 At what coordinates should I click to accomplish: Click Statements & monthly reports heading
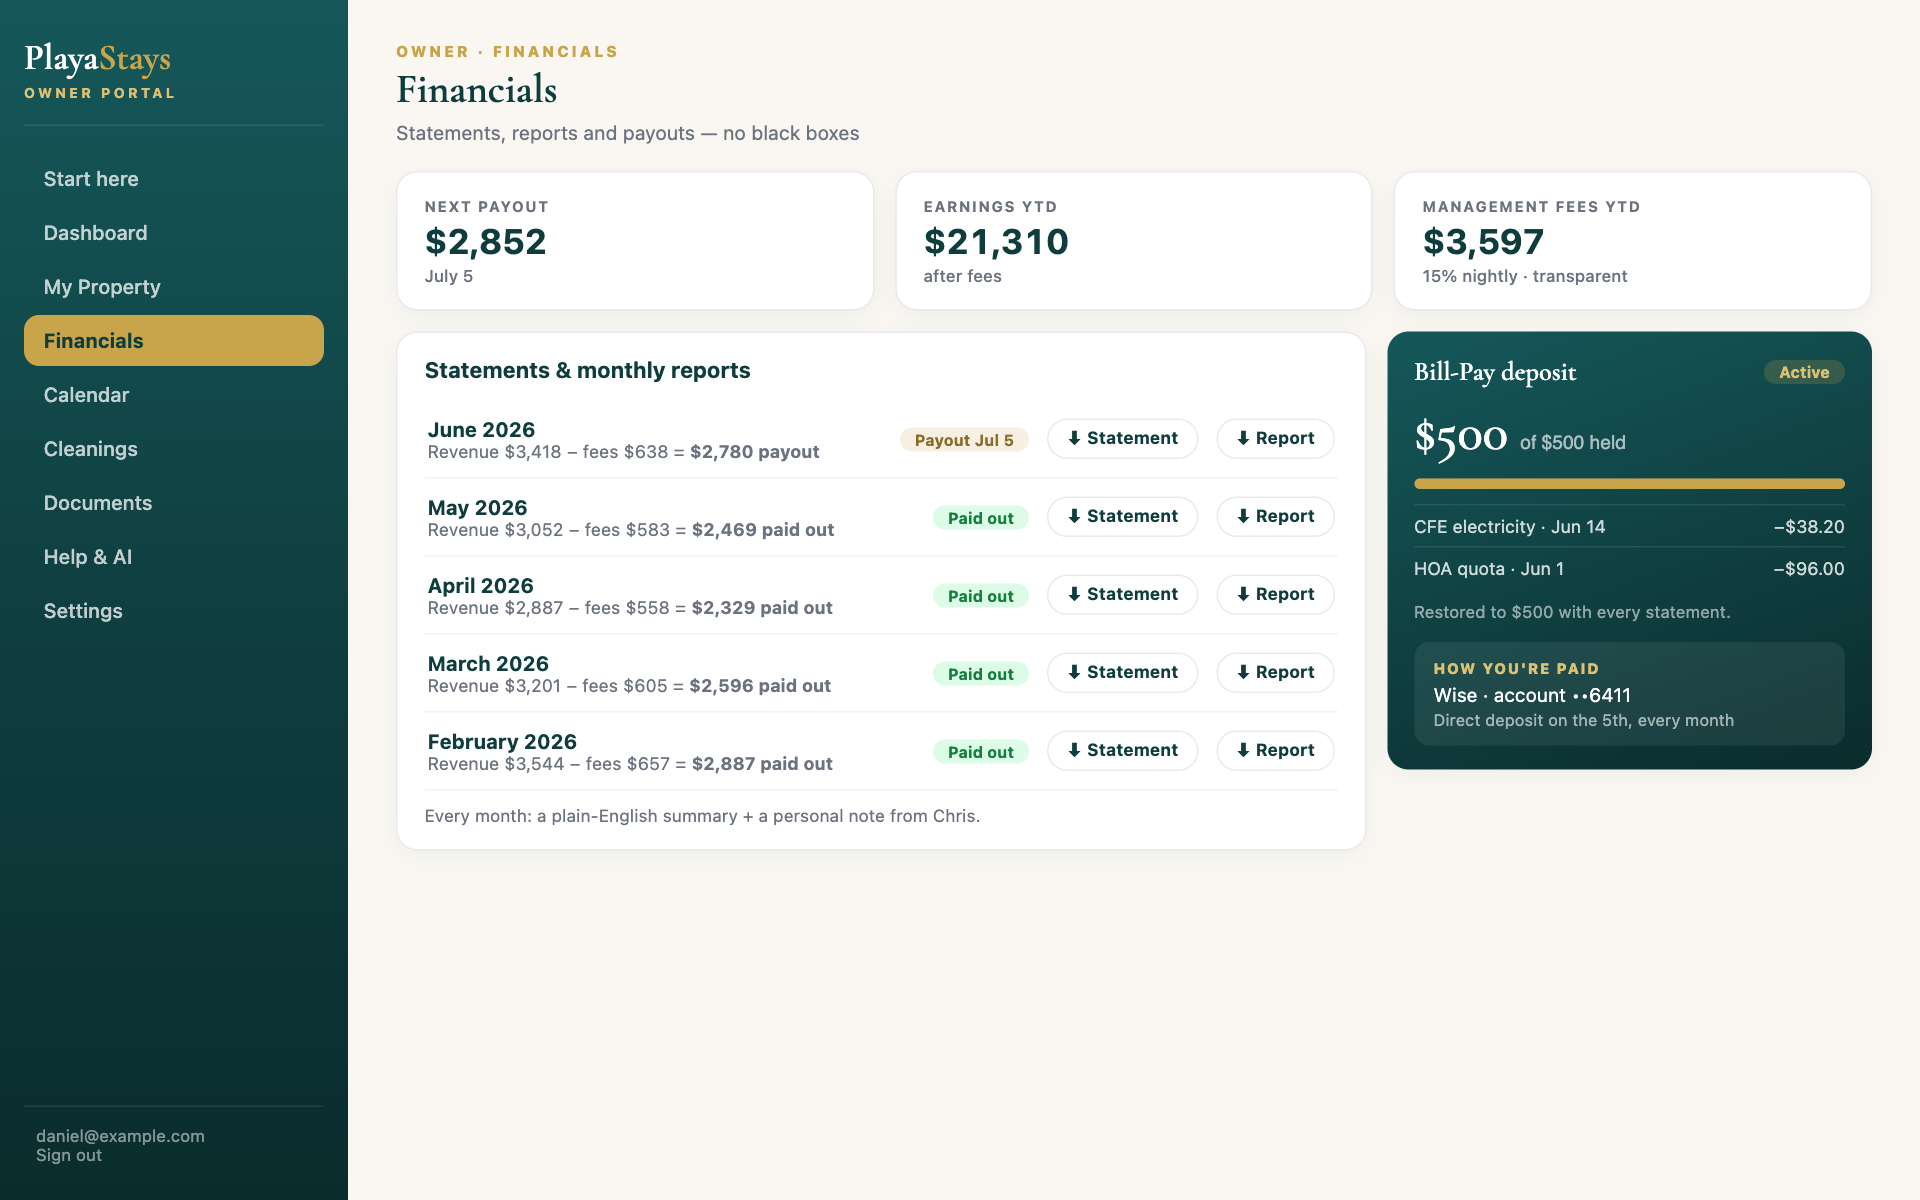coord(587,370)
